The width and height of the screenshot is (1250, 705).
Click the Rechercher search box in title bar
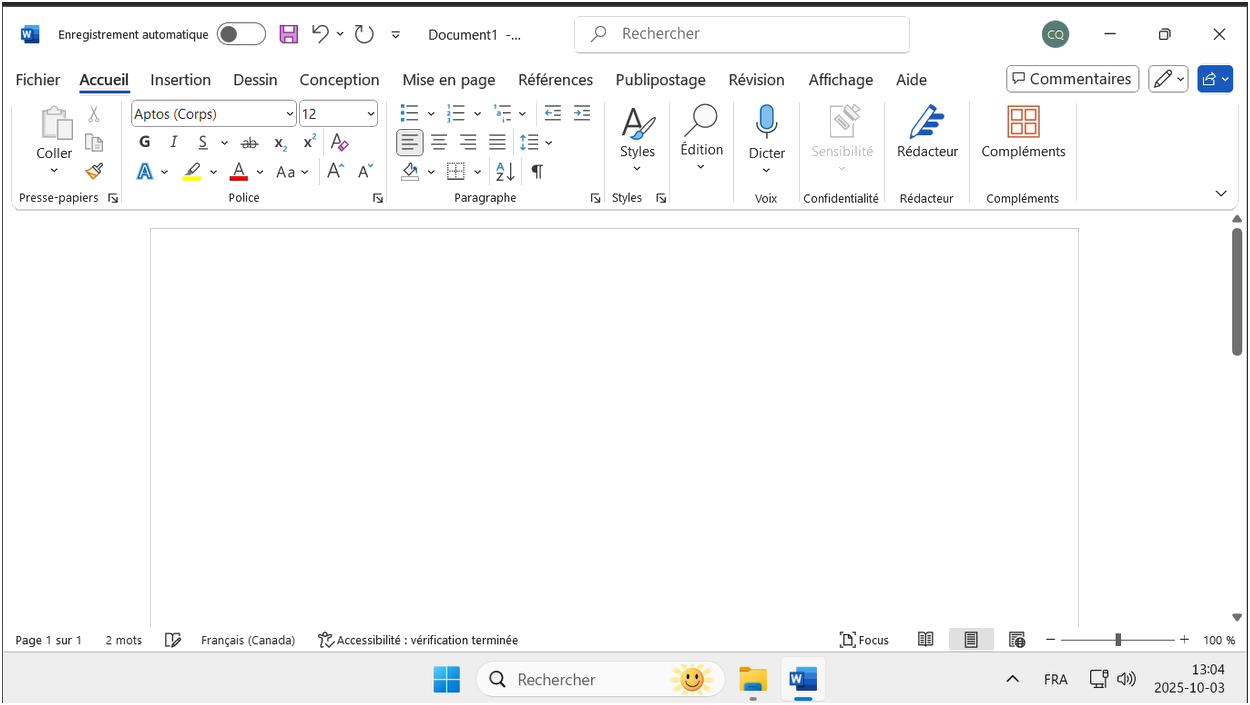pyautogui.click(x=741, y=34)
